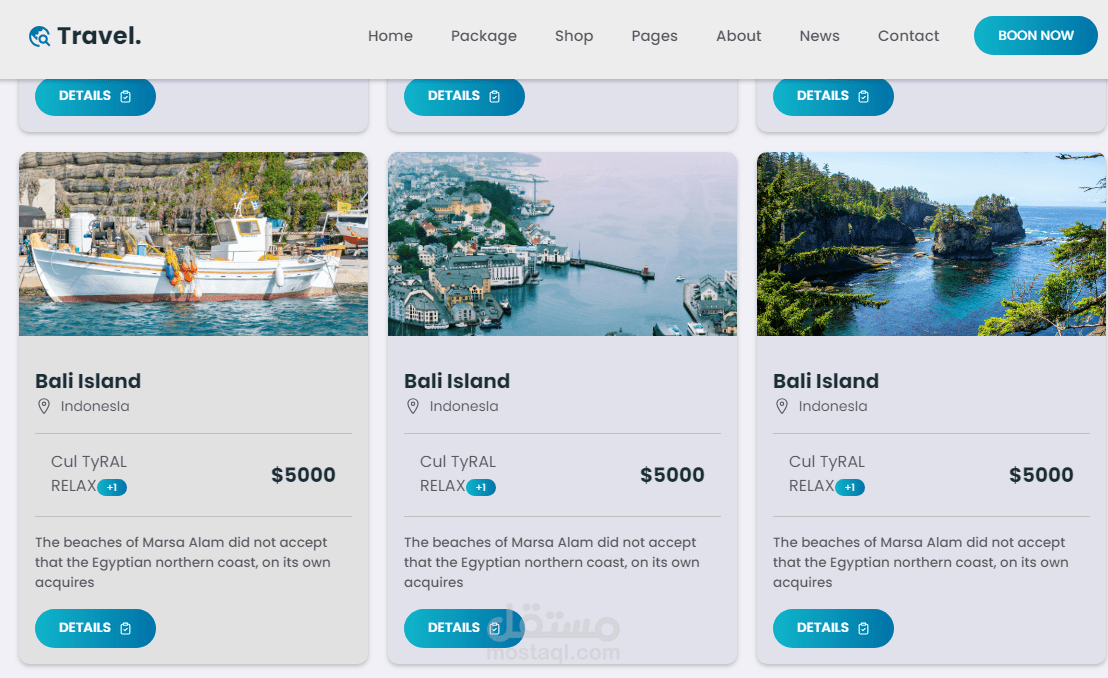This screenshot has width=1108, height=678.
Task: Open the News section
Action: [x=820, y=36]
